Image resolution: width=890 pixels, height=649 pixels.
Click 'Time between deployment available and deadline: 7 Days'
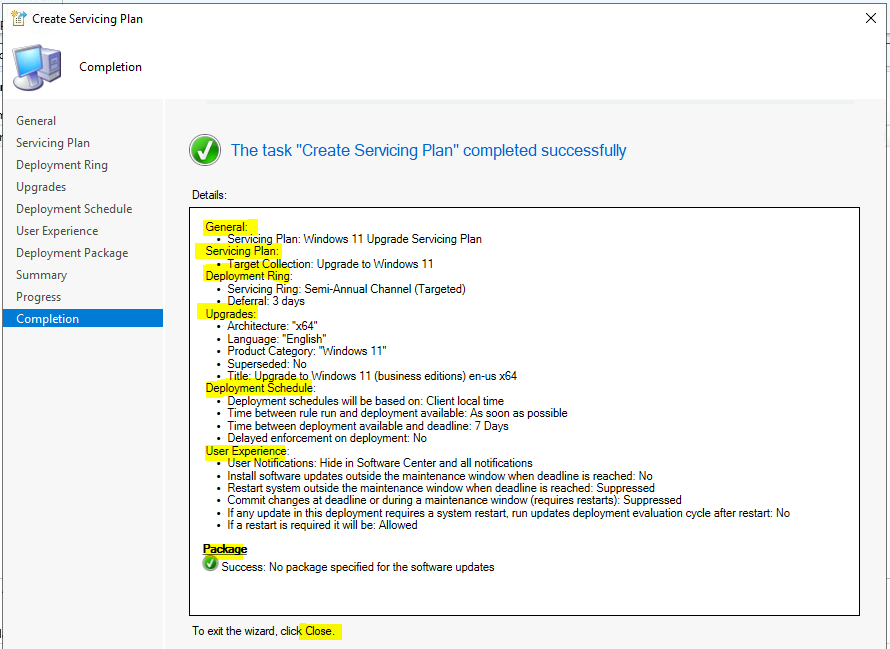point(368,426)
